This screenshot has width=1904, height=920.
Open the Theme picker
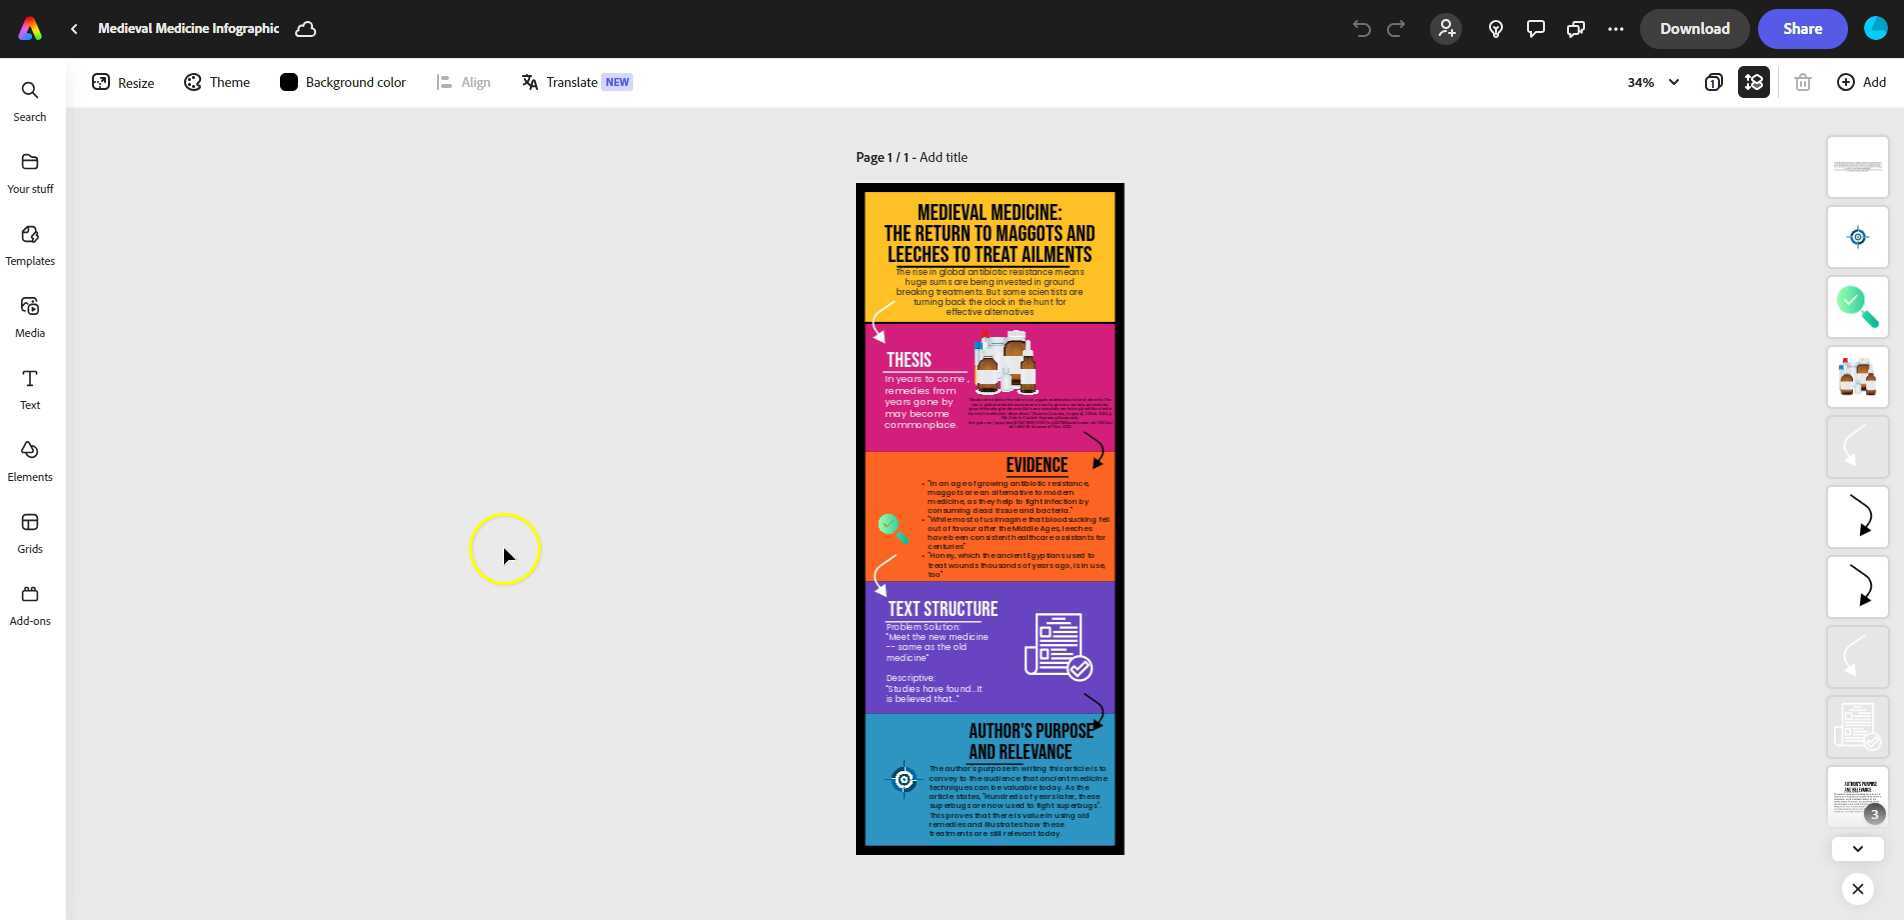pos(217,82)
